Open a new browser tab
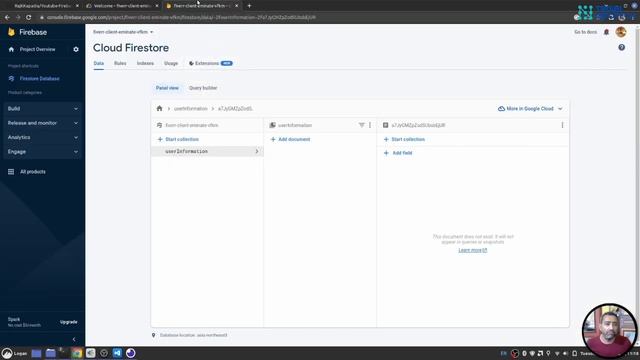This screenshot has width=640, height=360. tap(249, 6)
